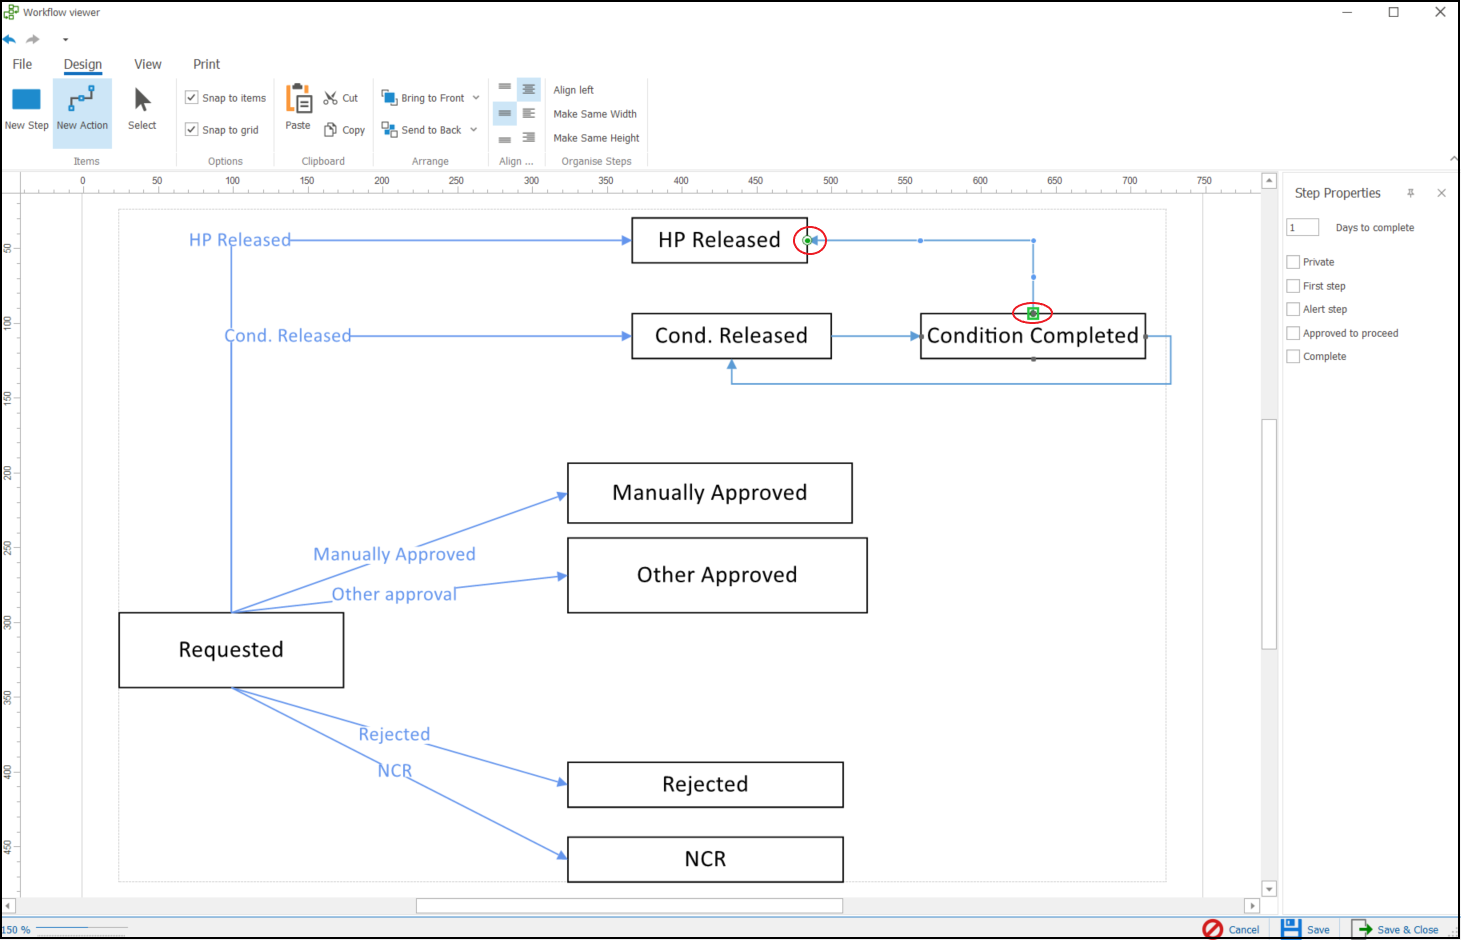
Task: Copy the selected item
Action: [344, 130]
